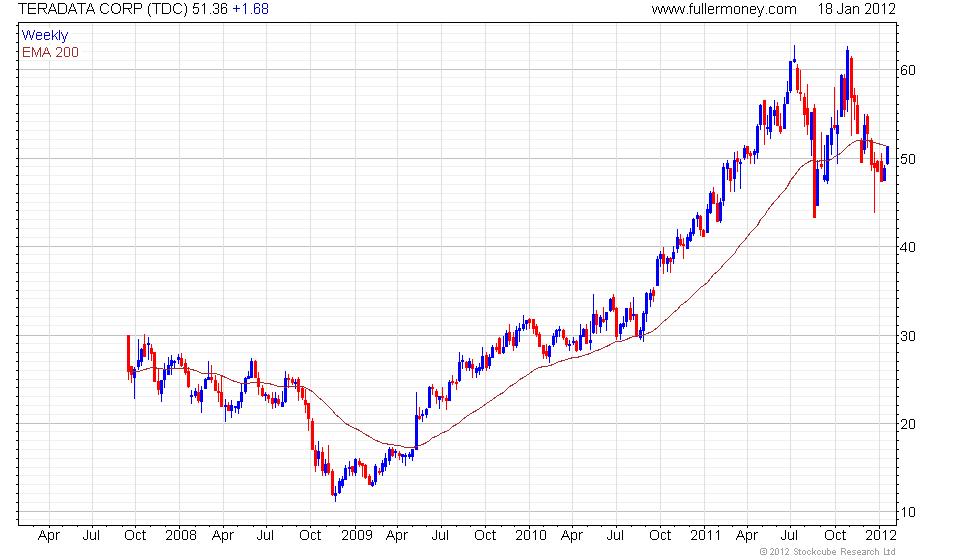Click the 40 price axis label
The width and height of the screenshot is (980, 560).
(x=908, y=247)
